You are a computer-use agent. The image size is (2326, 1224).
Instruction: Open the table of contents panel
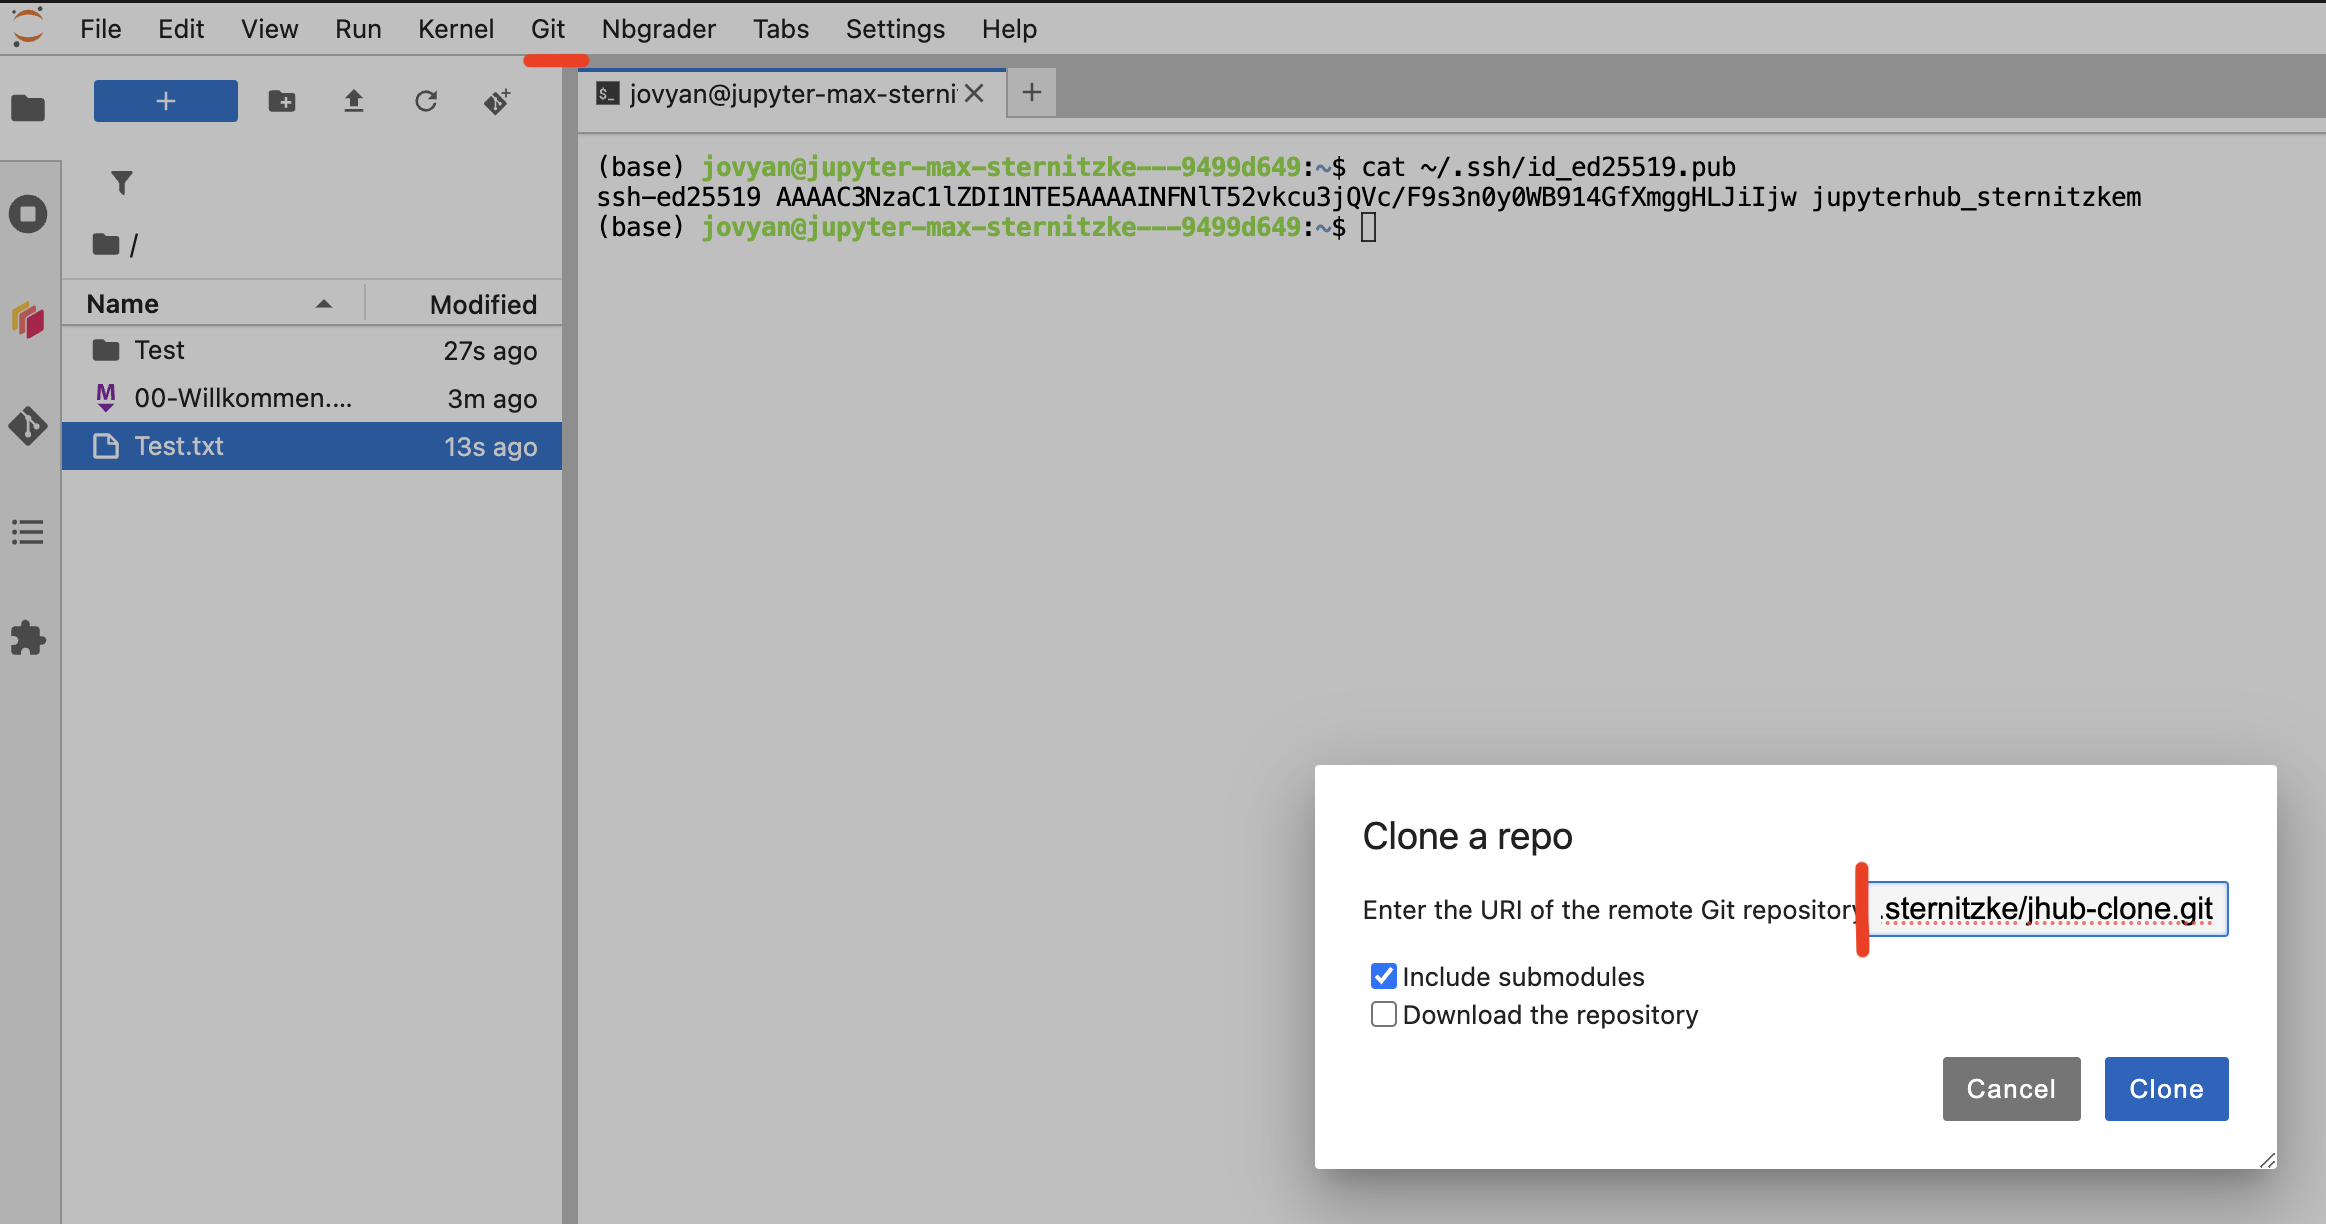28,532
